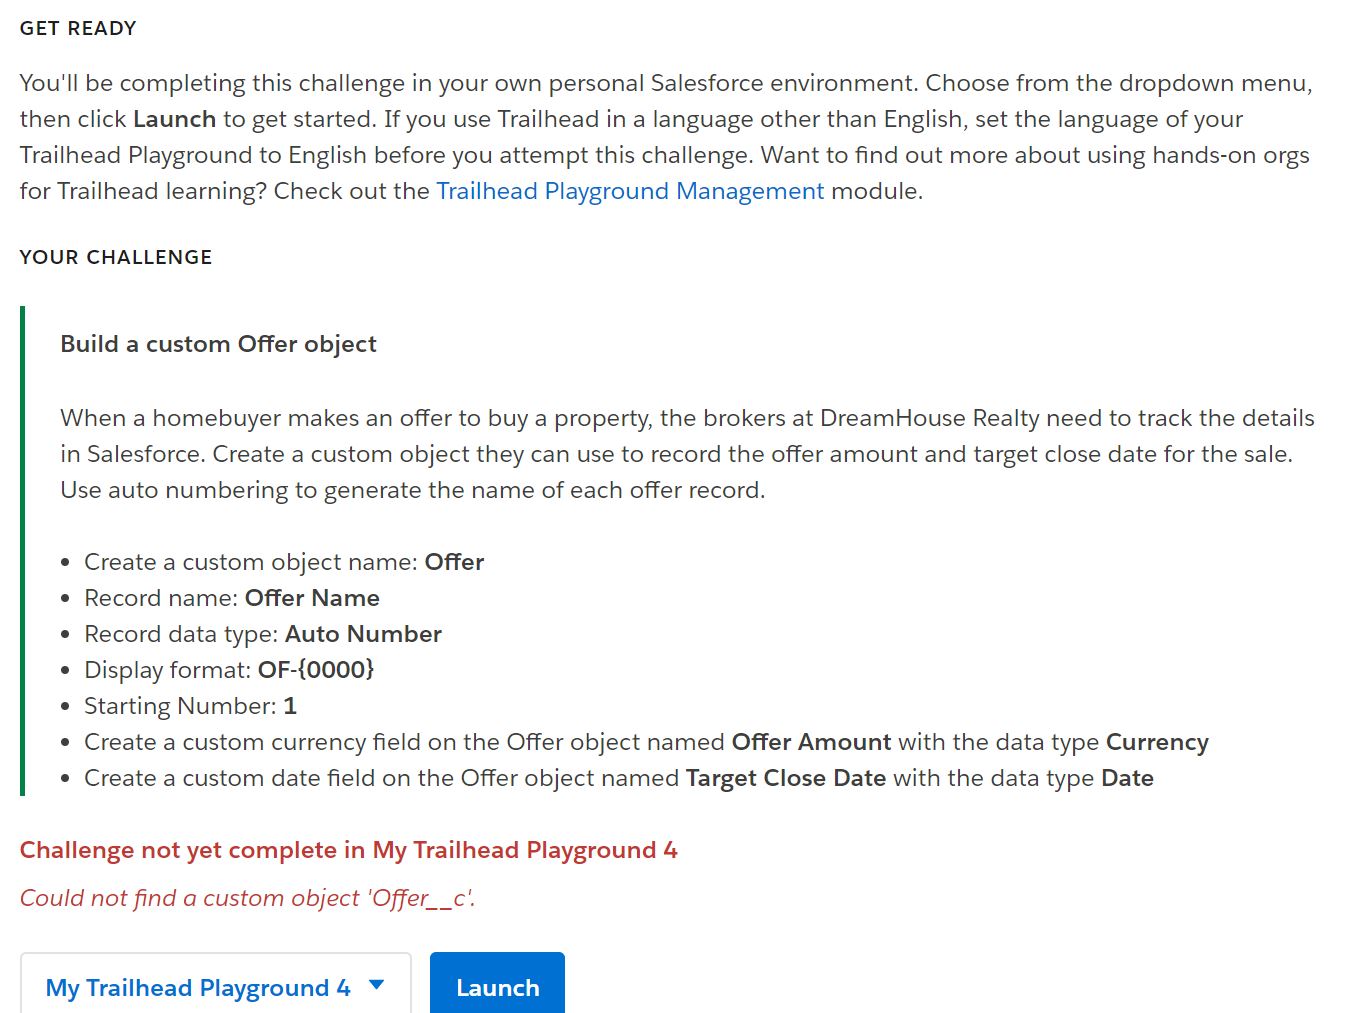Click the red Challenge not yet complete message
The image size is (1352, 1013).
point(348,850)
